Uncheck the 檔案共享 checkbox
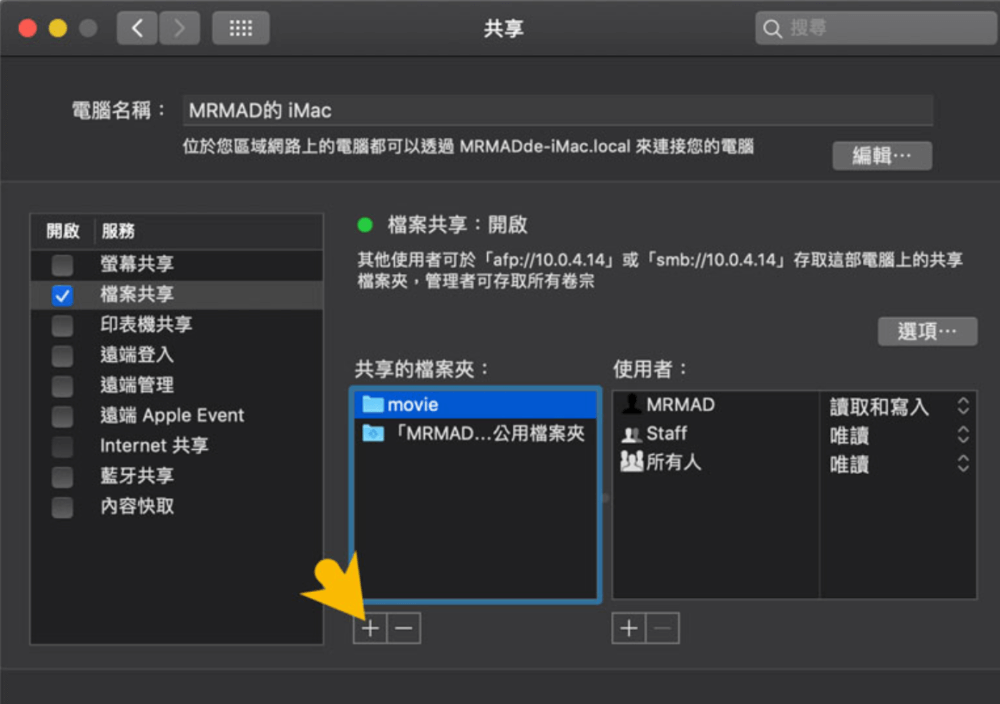 pos(62,295)
